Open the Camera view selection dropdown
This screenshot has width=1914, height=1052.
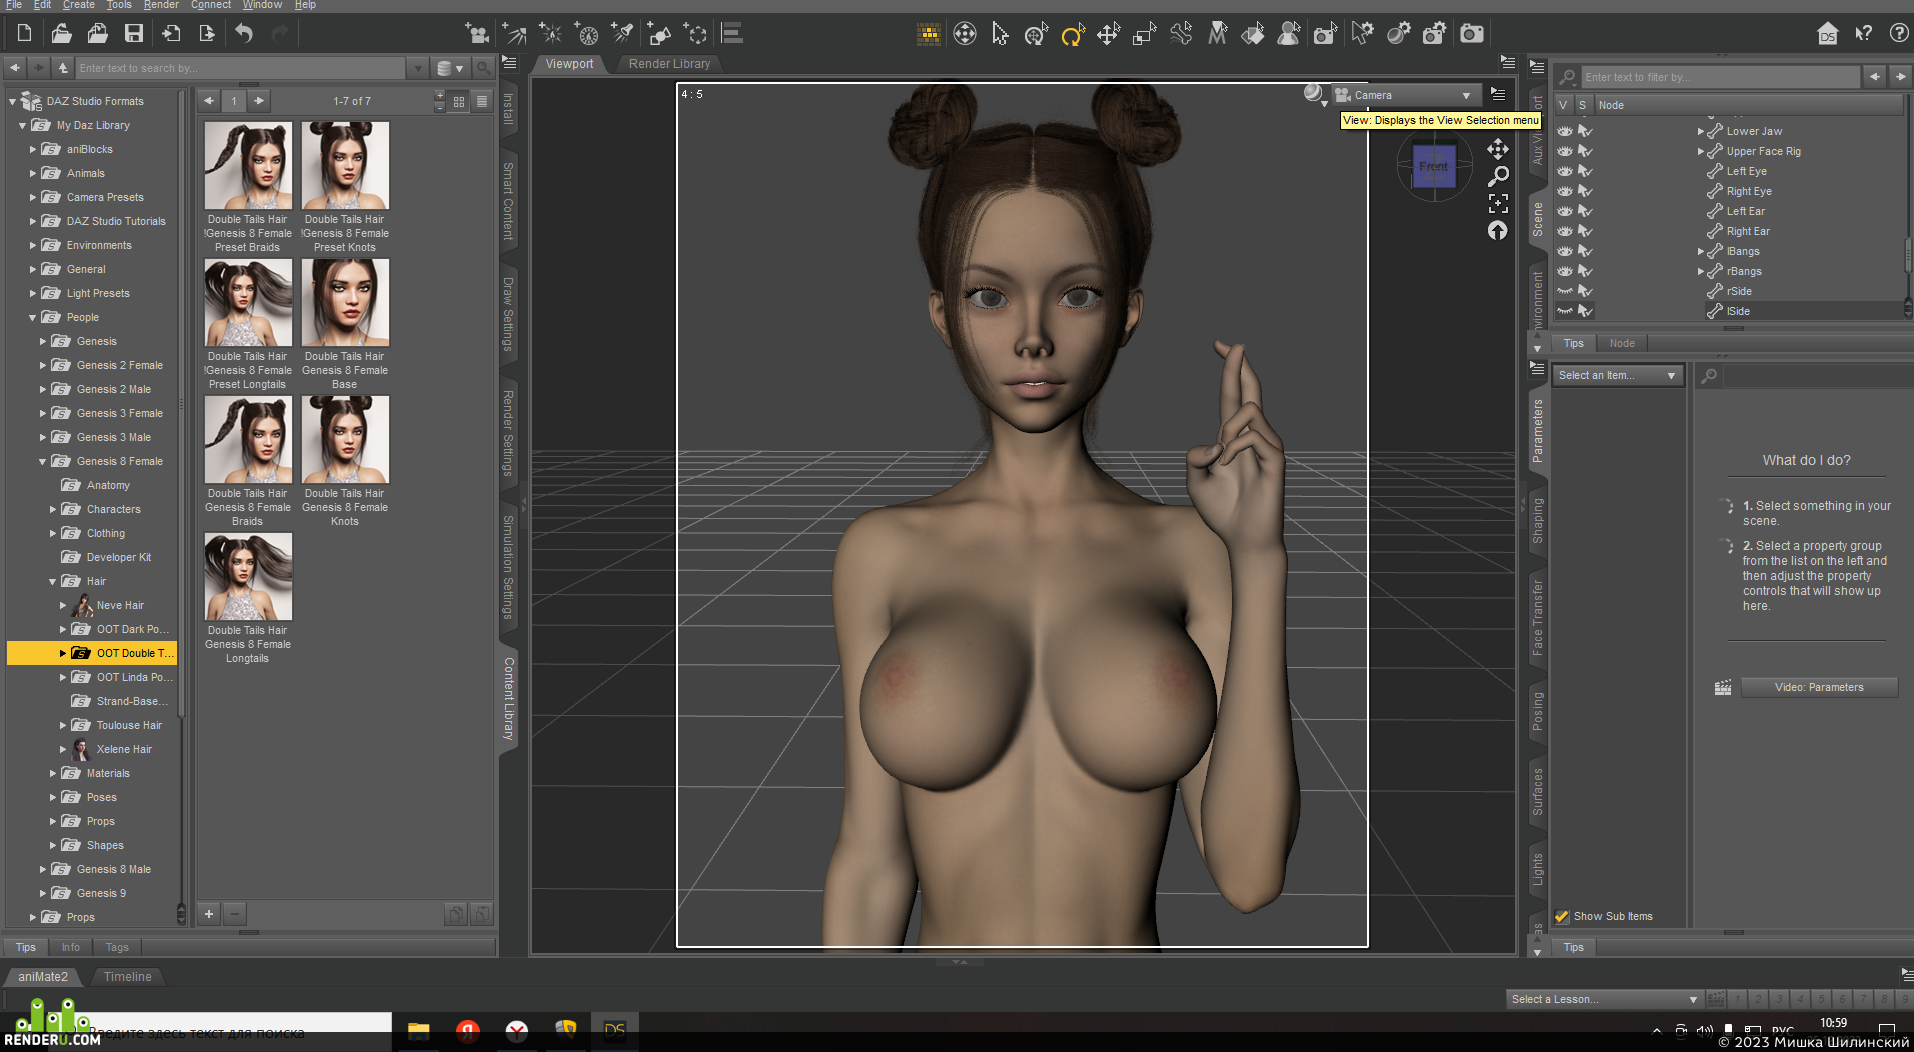point(1405,95)
